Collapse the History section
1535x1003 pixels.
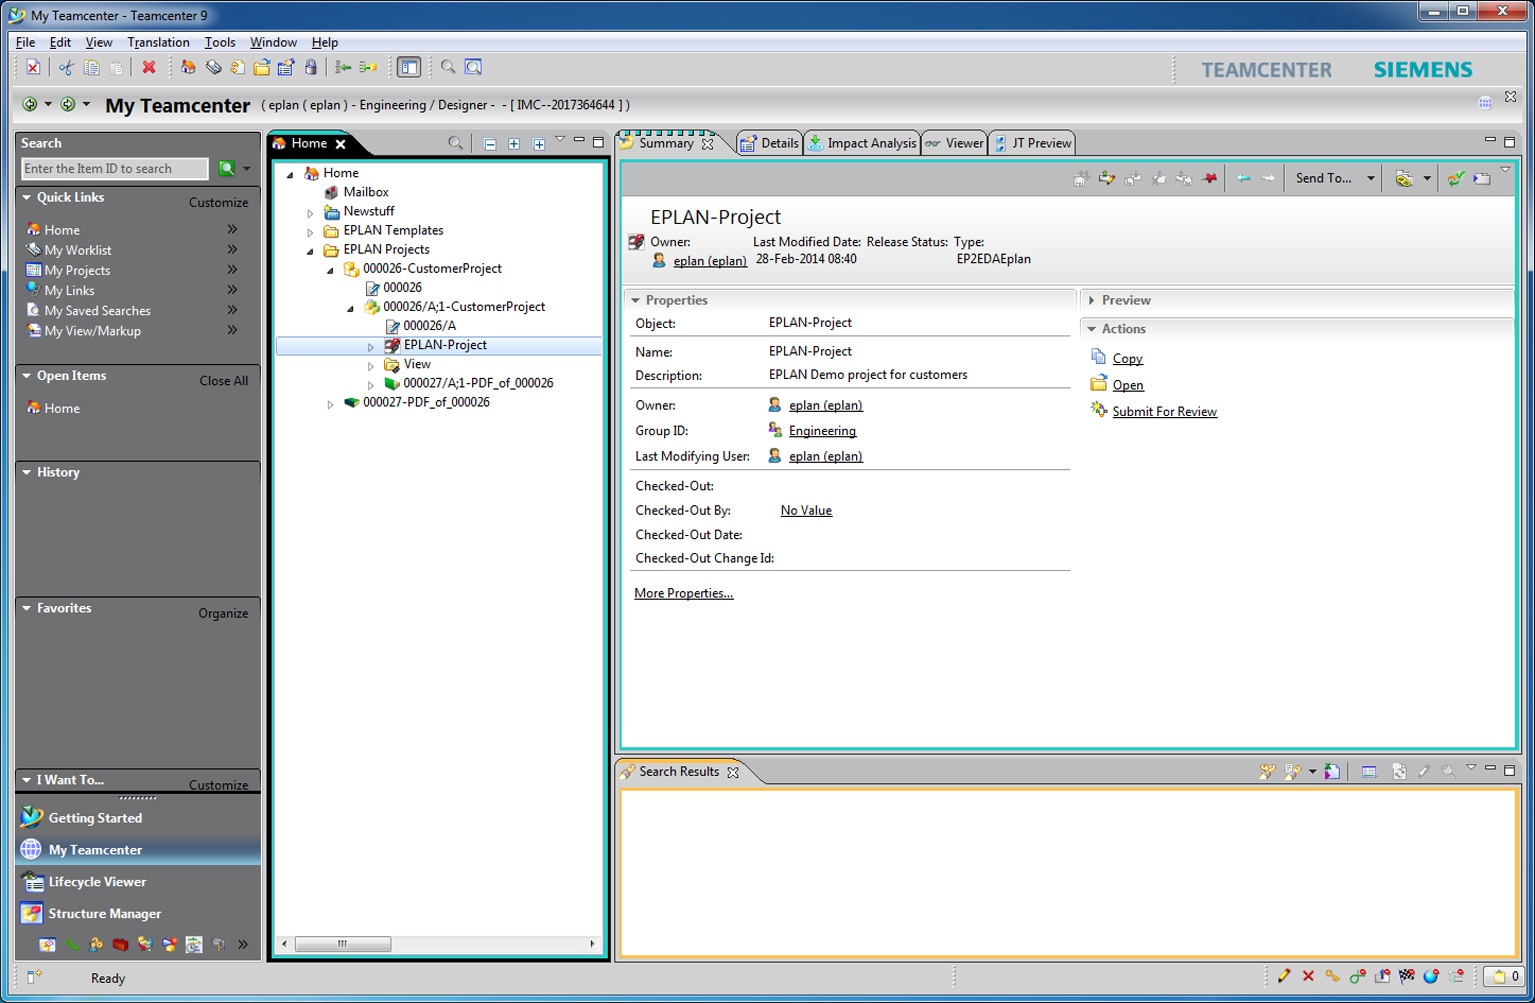[27, 472]
